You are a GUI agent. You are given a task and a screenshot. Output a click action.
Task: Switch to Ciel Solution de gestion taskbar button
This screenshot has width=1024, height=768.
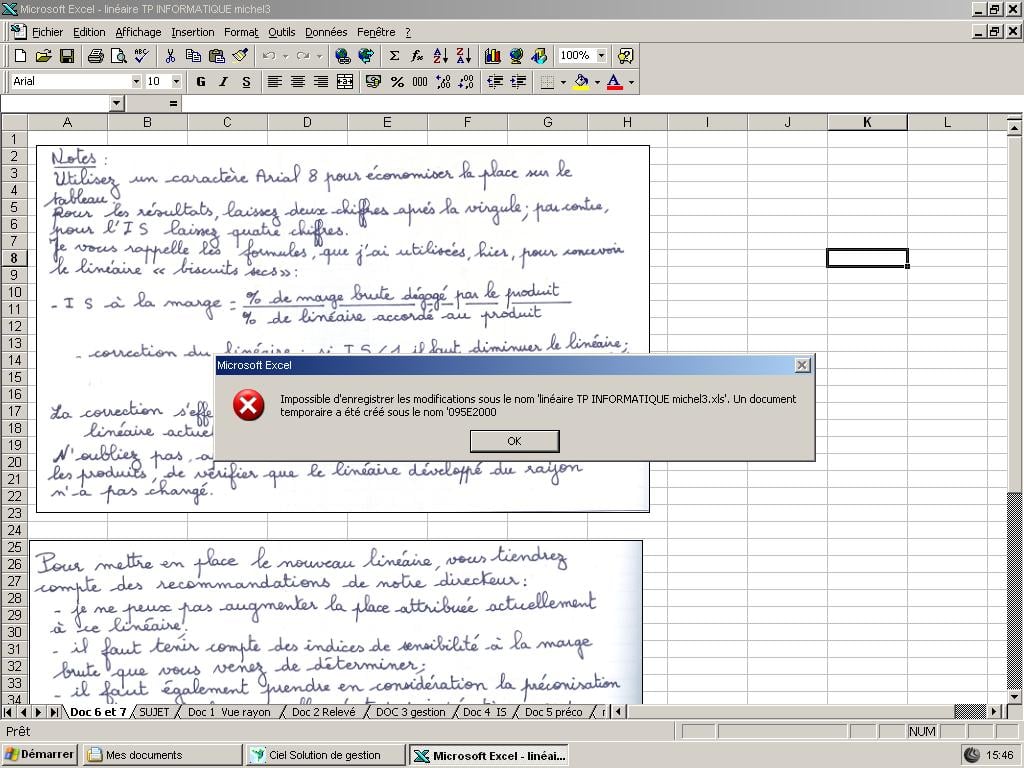click(325, 755)
